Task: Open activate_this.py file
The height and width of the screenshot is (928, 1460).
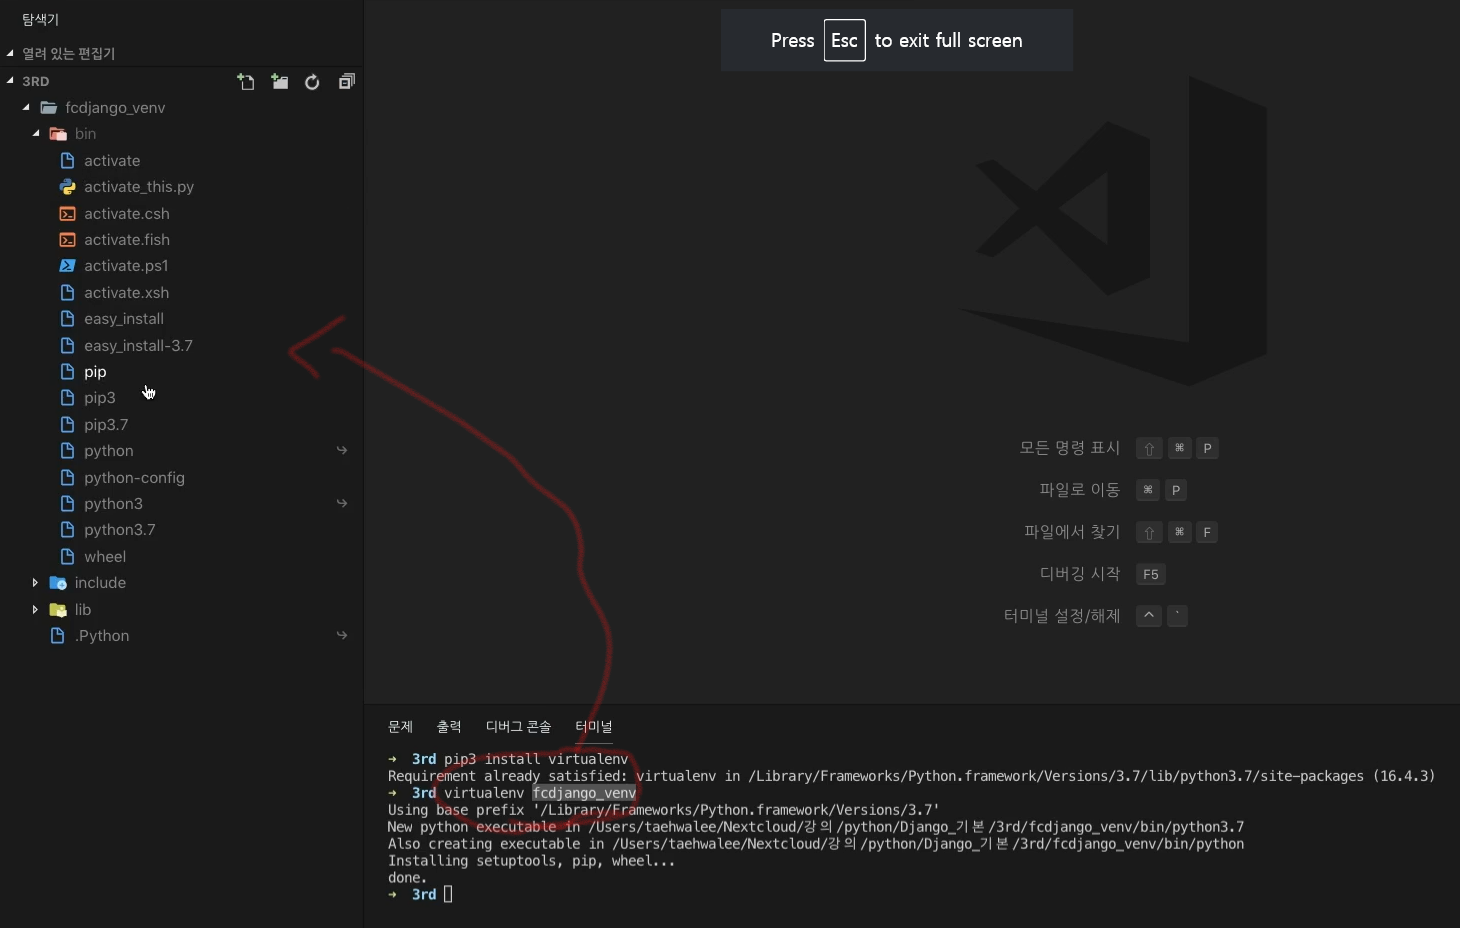Action: (x=139, y=187)
